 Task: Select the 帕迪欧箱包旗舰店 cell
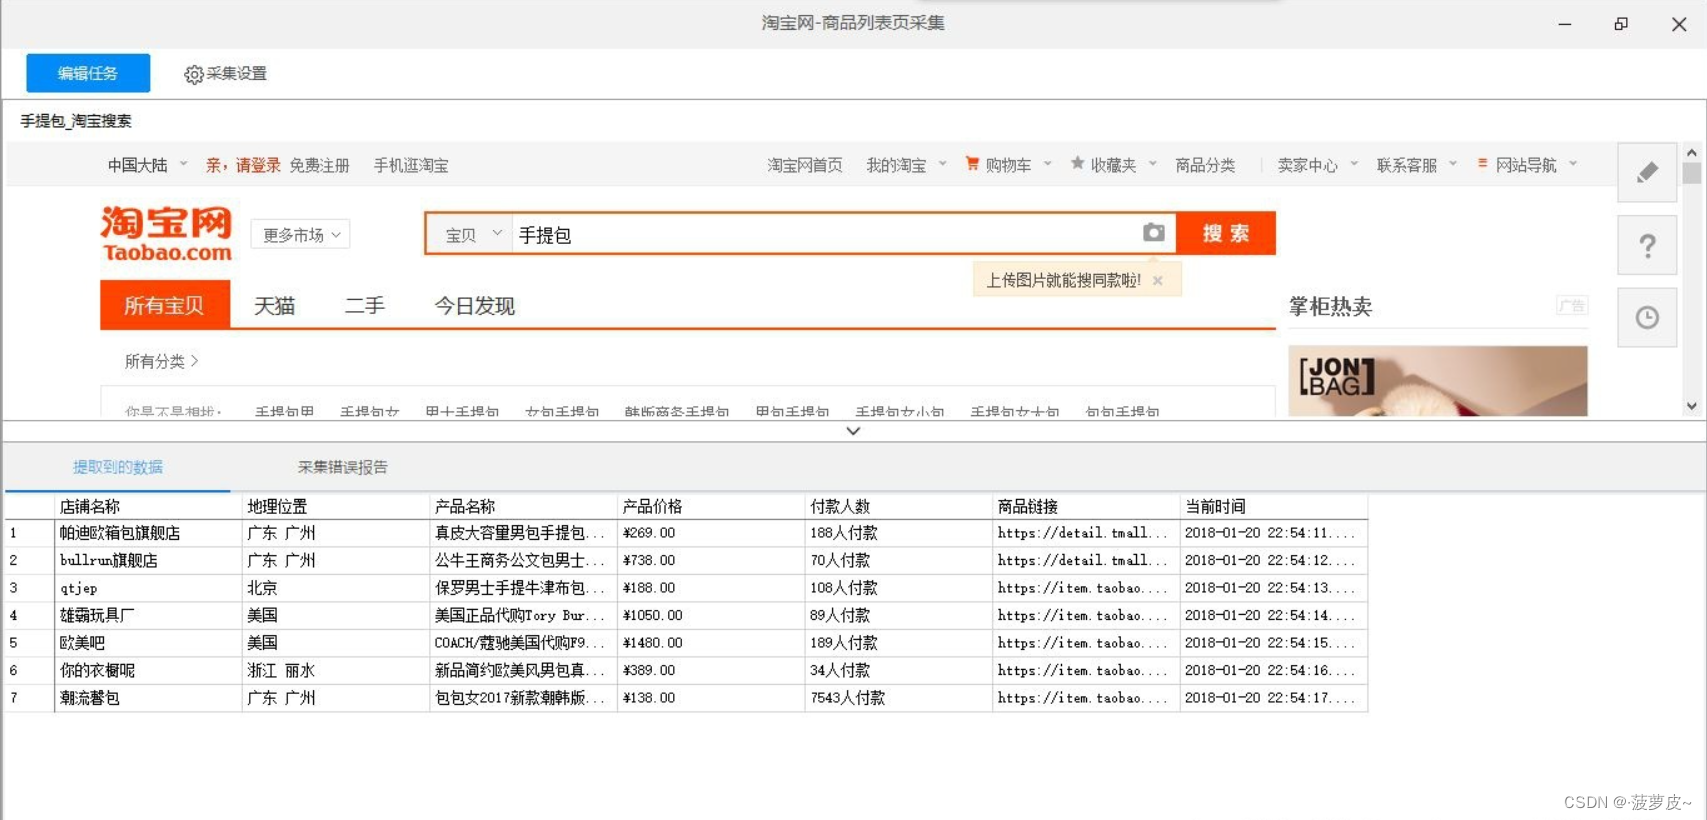148,533
